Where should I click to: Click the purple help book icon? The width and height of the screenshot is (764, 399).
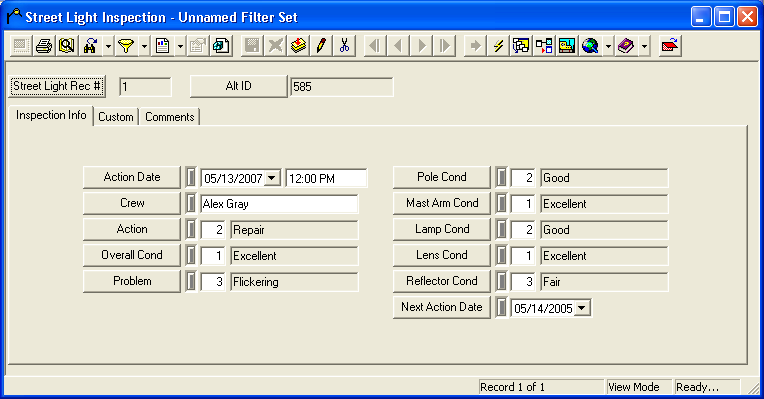pyautogui.click(x=626, y=46)
